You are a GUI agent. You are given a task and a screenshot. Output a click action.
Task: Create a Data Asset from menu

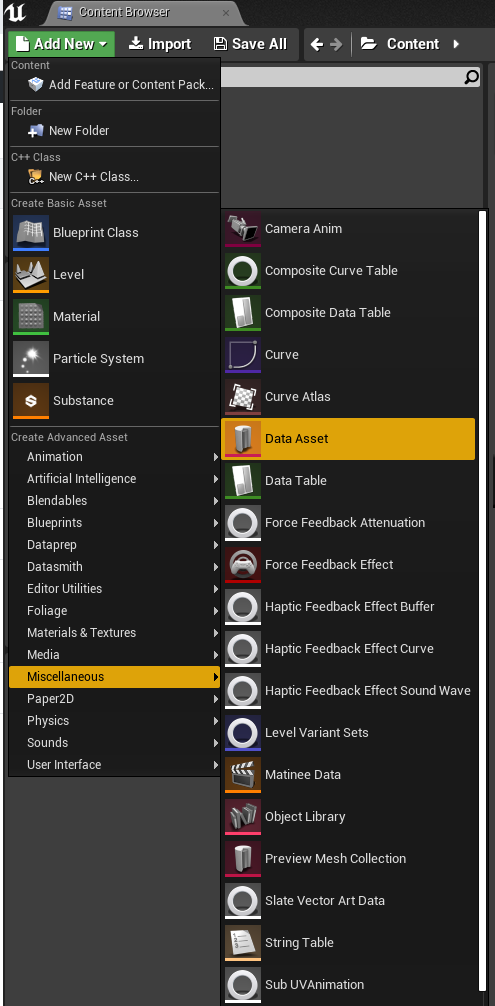pyautogui.click(x=348, y=439)
